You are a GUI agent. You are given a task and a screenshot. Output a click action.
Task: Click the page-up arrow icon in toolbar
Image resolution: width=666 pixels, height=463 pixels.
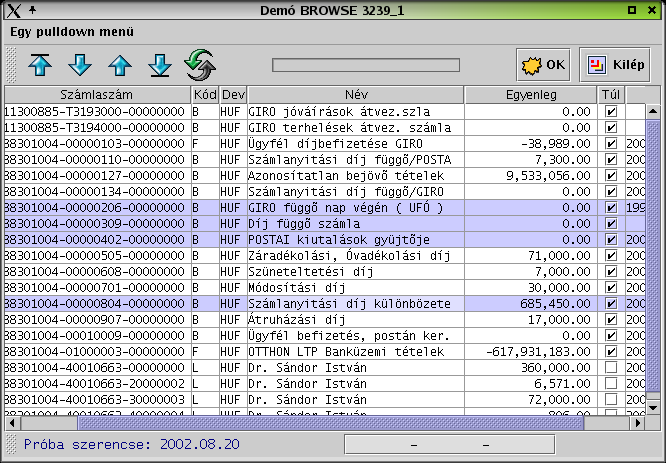click(x=120, y=65)
